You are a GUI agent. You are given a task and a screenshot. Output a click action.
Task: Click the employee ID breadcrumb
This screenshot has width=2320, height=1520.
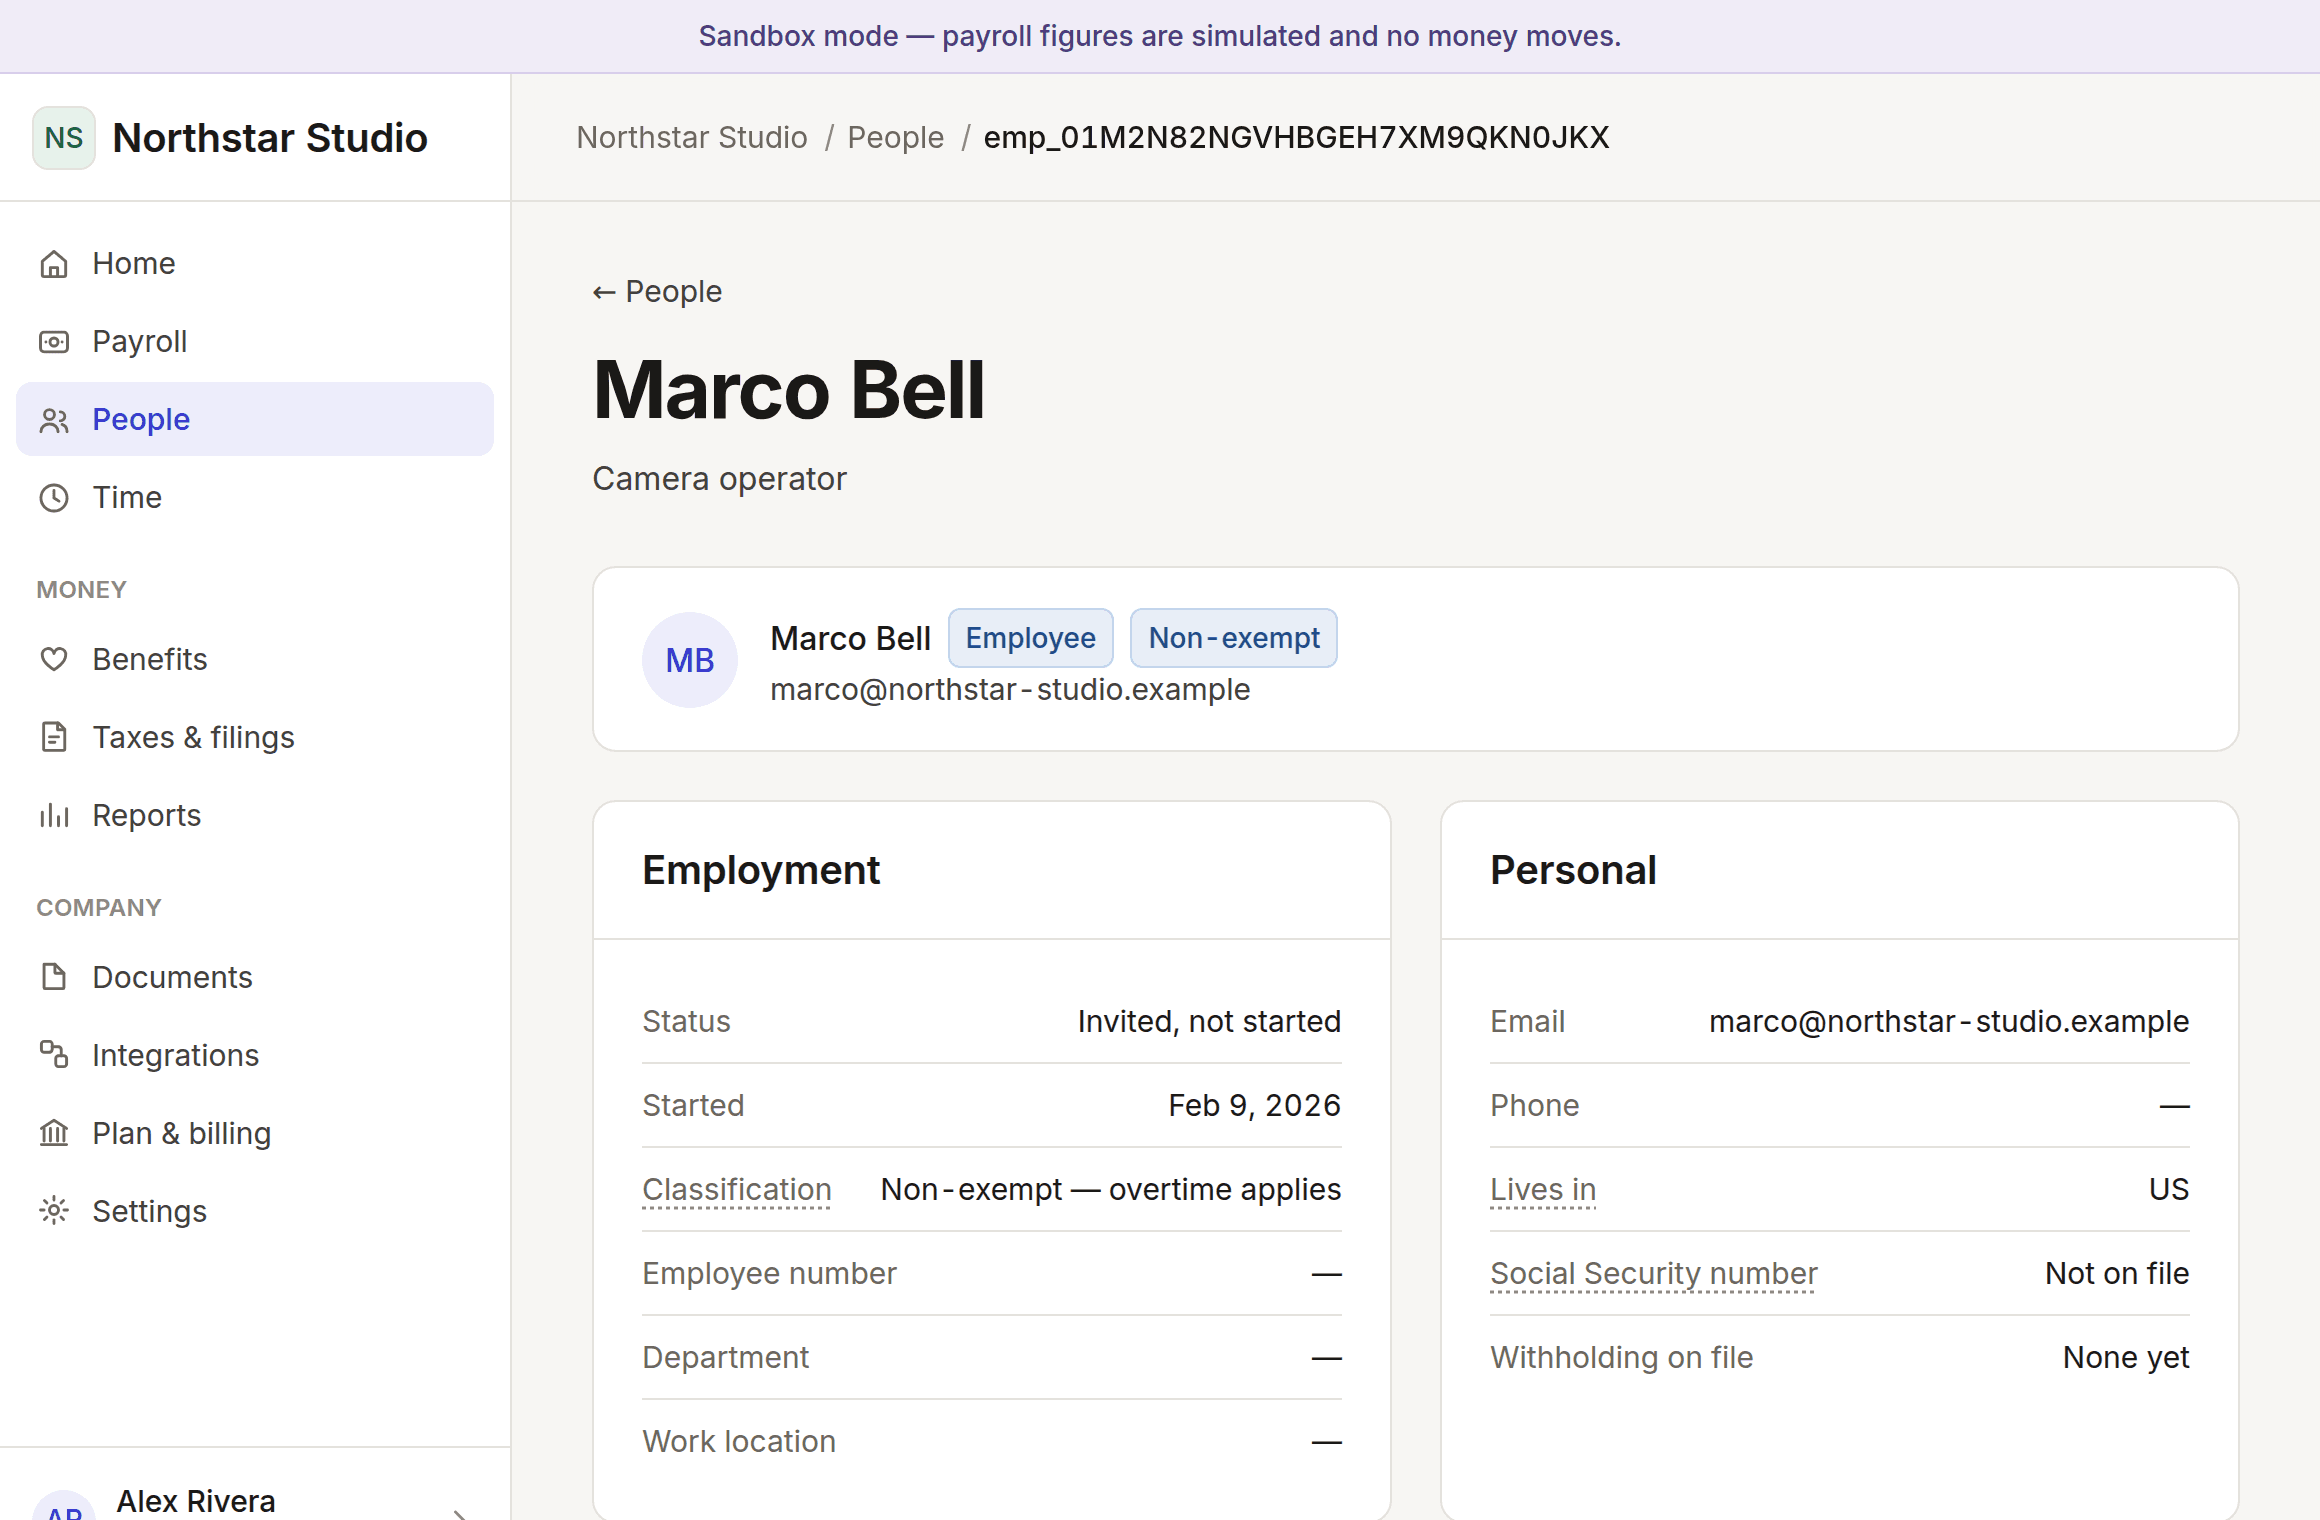click(x=1297, y=138)
